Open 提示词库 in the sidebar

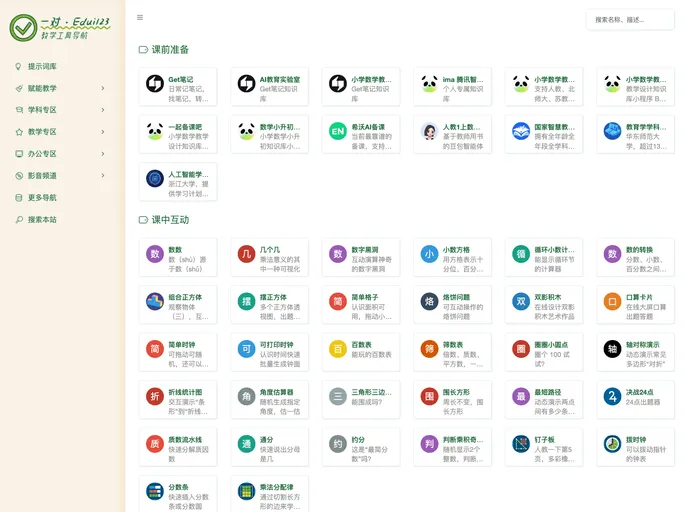pyautogui.click(x=42, y=66)
